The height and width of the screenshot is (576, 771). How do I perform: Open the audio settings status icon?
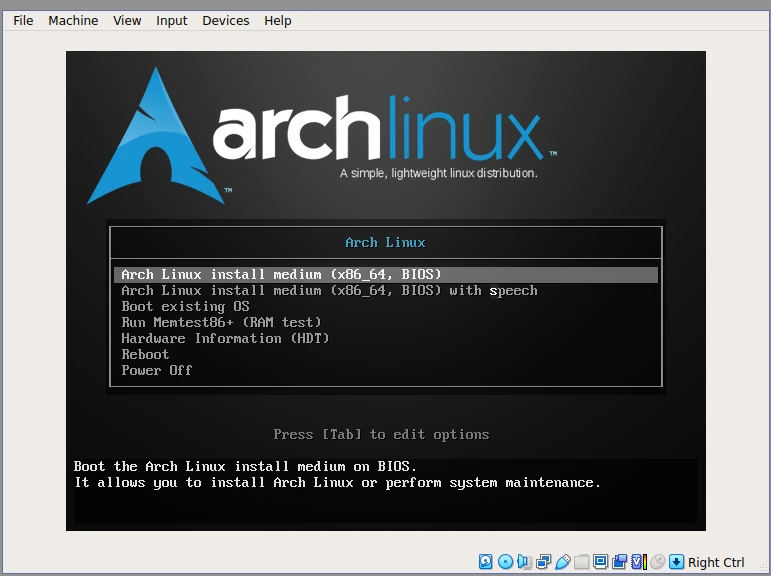click(524, 562)
